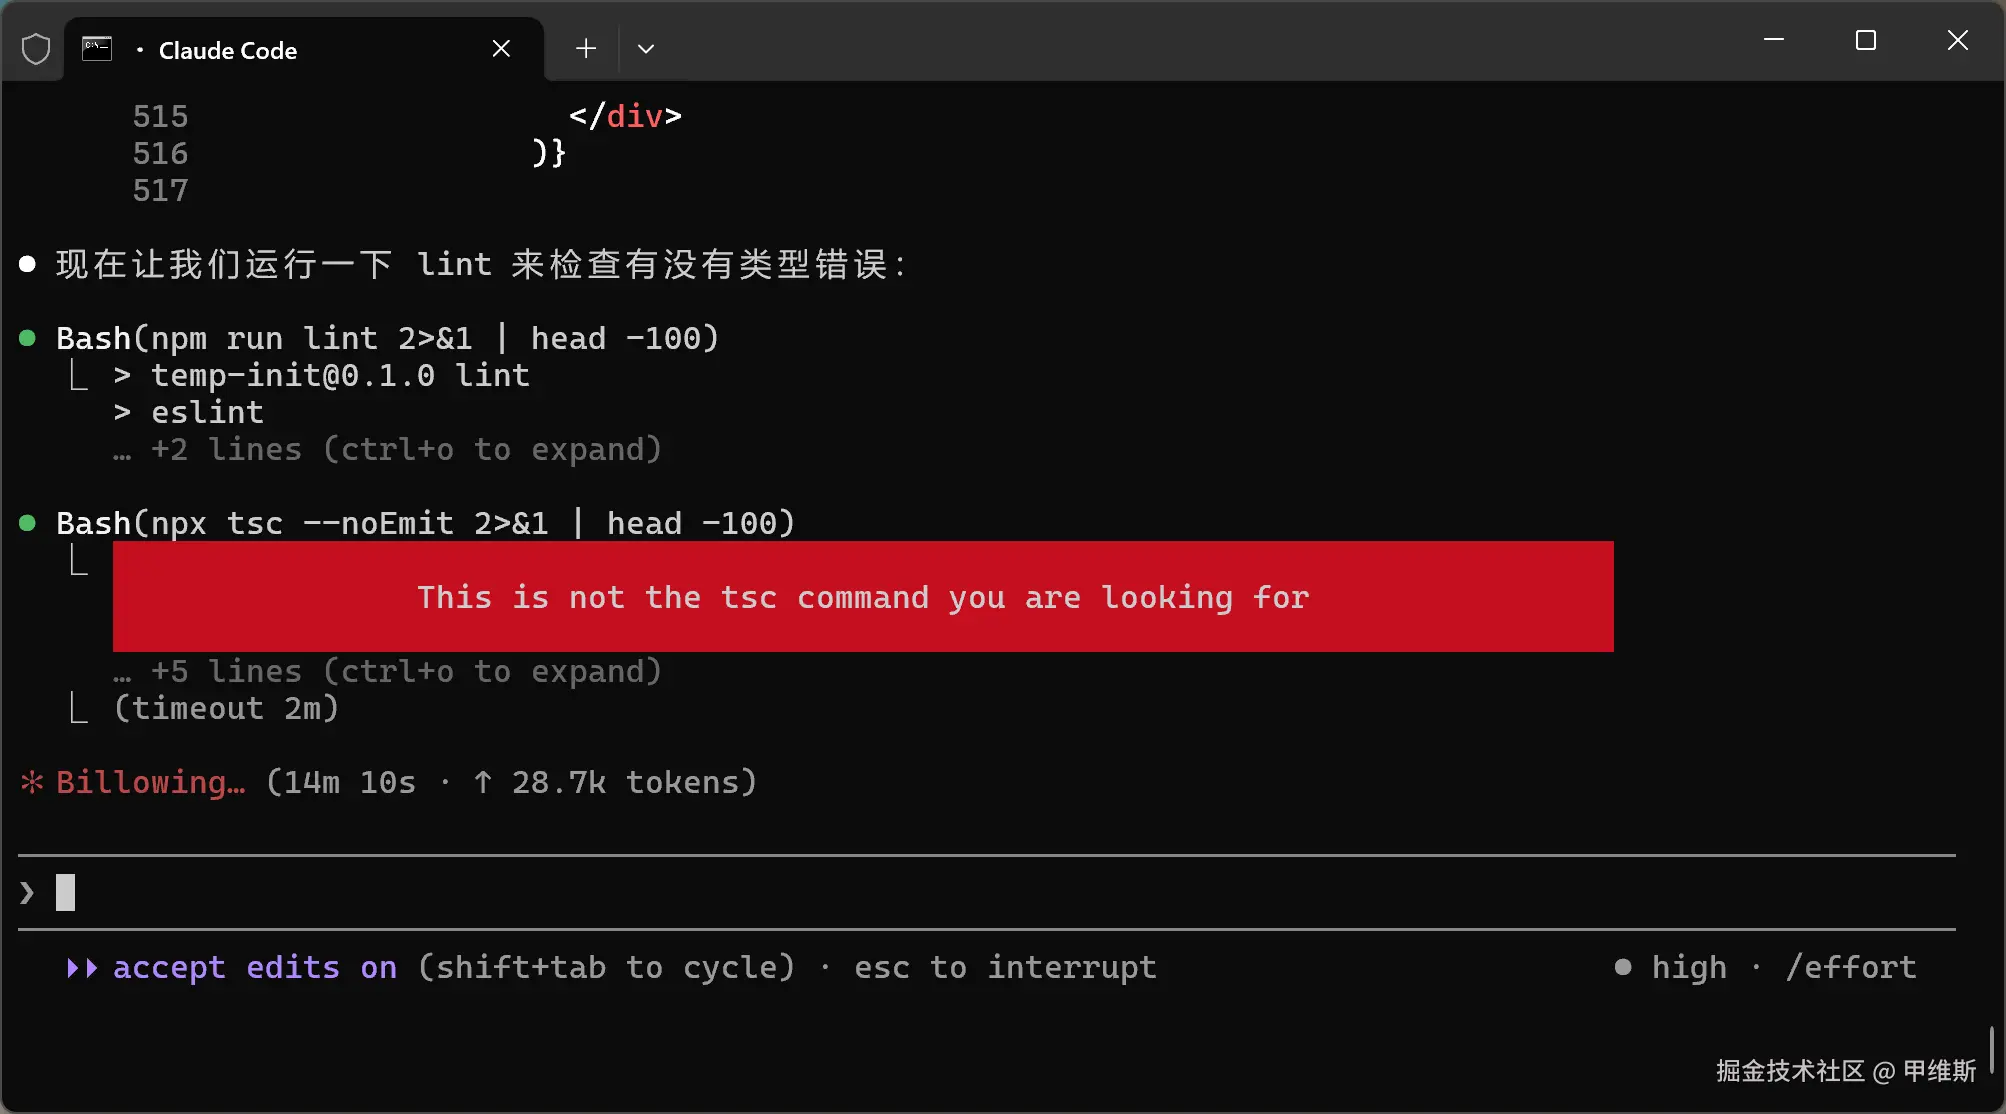Open the tab profile dropdown chevron
The height and width of the screenshot is (1114, 2006).
click(x=646, y=48)
